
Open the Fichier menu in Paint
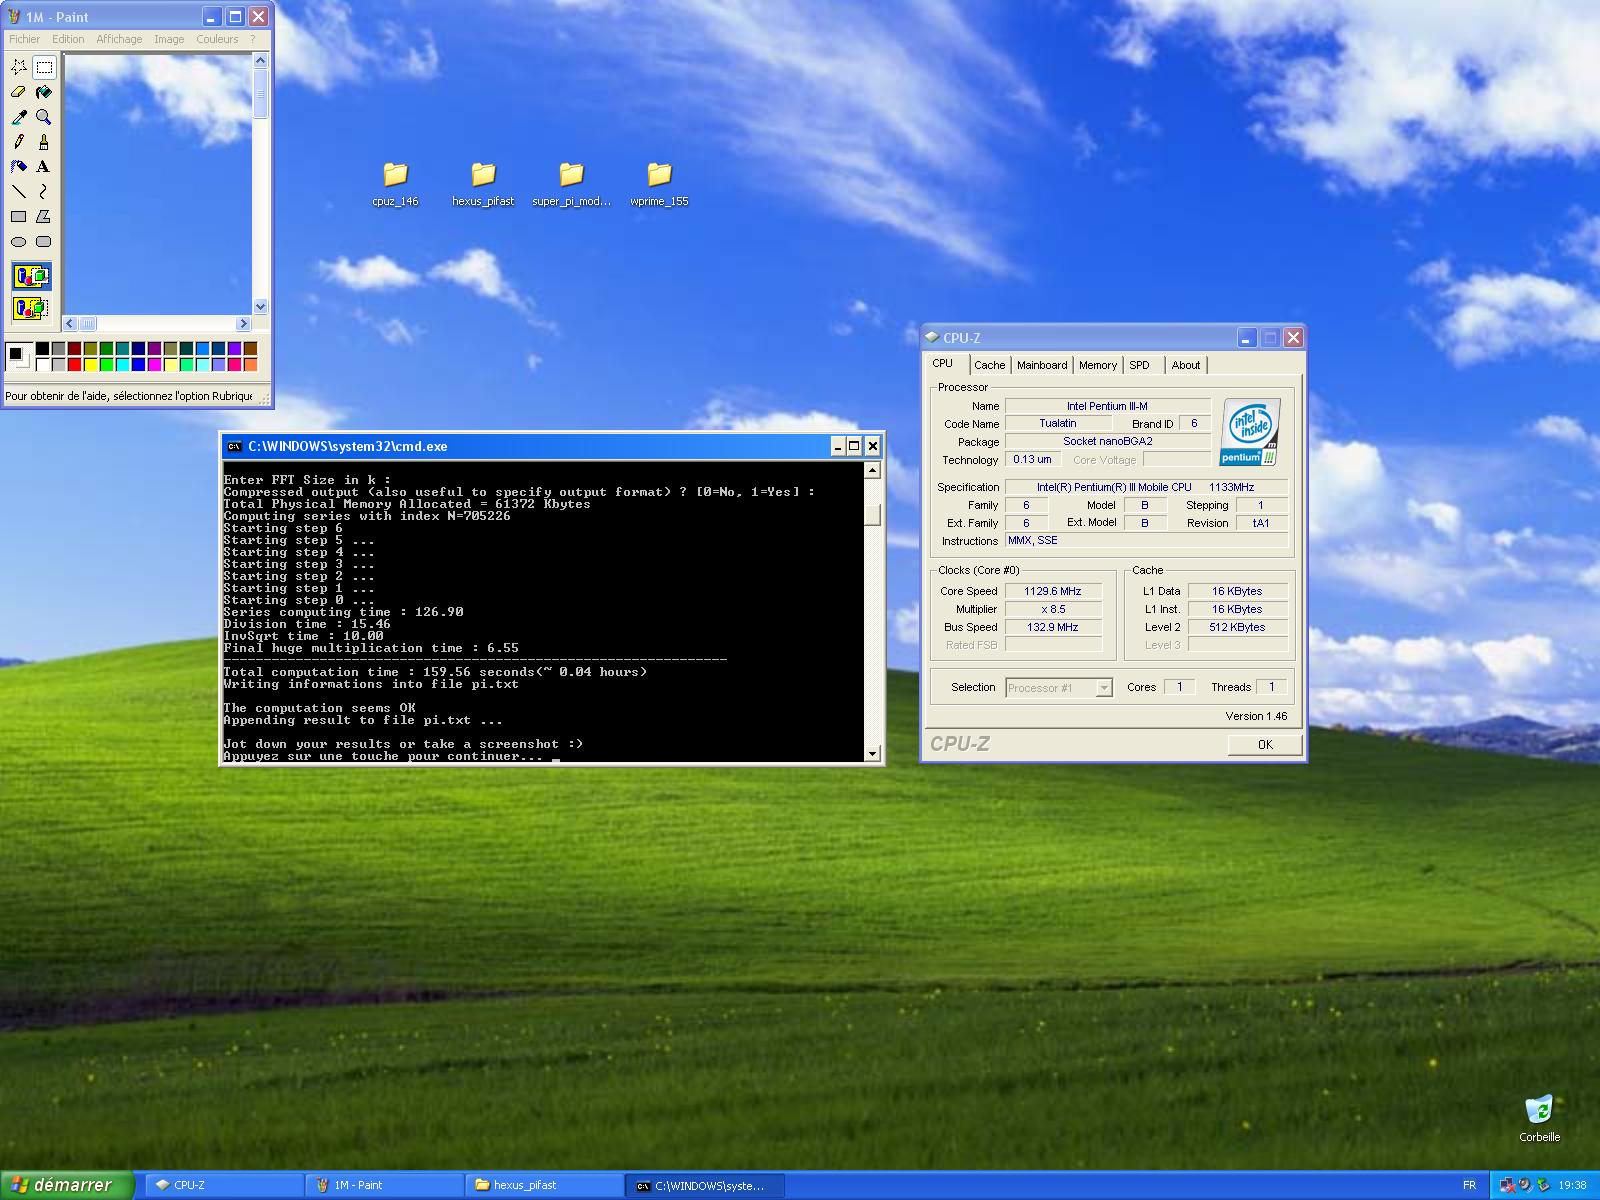coord(25,39)
